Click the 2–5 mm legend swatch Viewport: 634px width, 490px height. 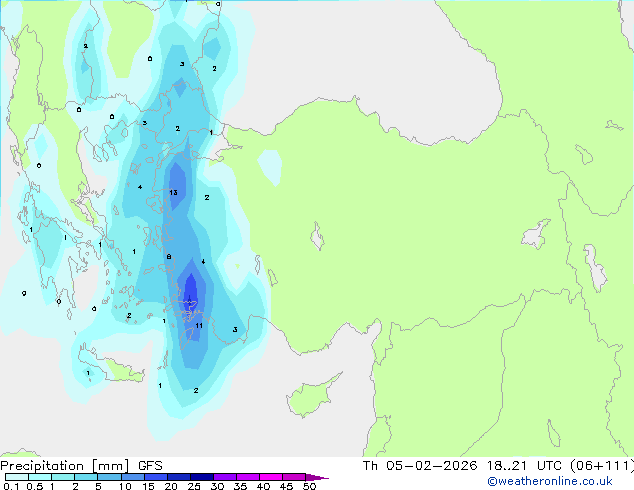tap(86, 477)
